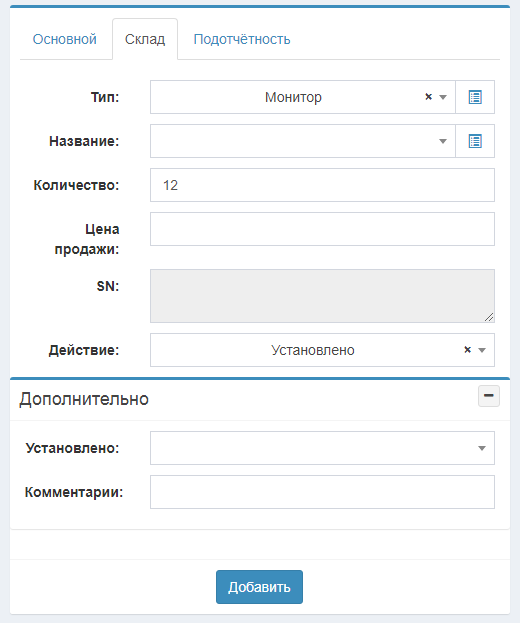Focus the Количество input field

(x=322, y=185)
